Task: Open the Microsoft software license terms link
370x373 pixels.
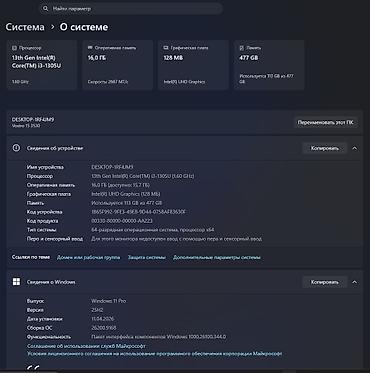Action: pyautogui.click(x=155, y=353)
